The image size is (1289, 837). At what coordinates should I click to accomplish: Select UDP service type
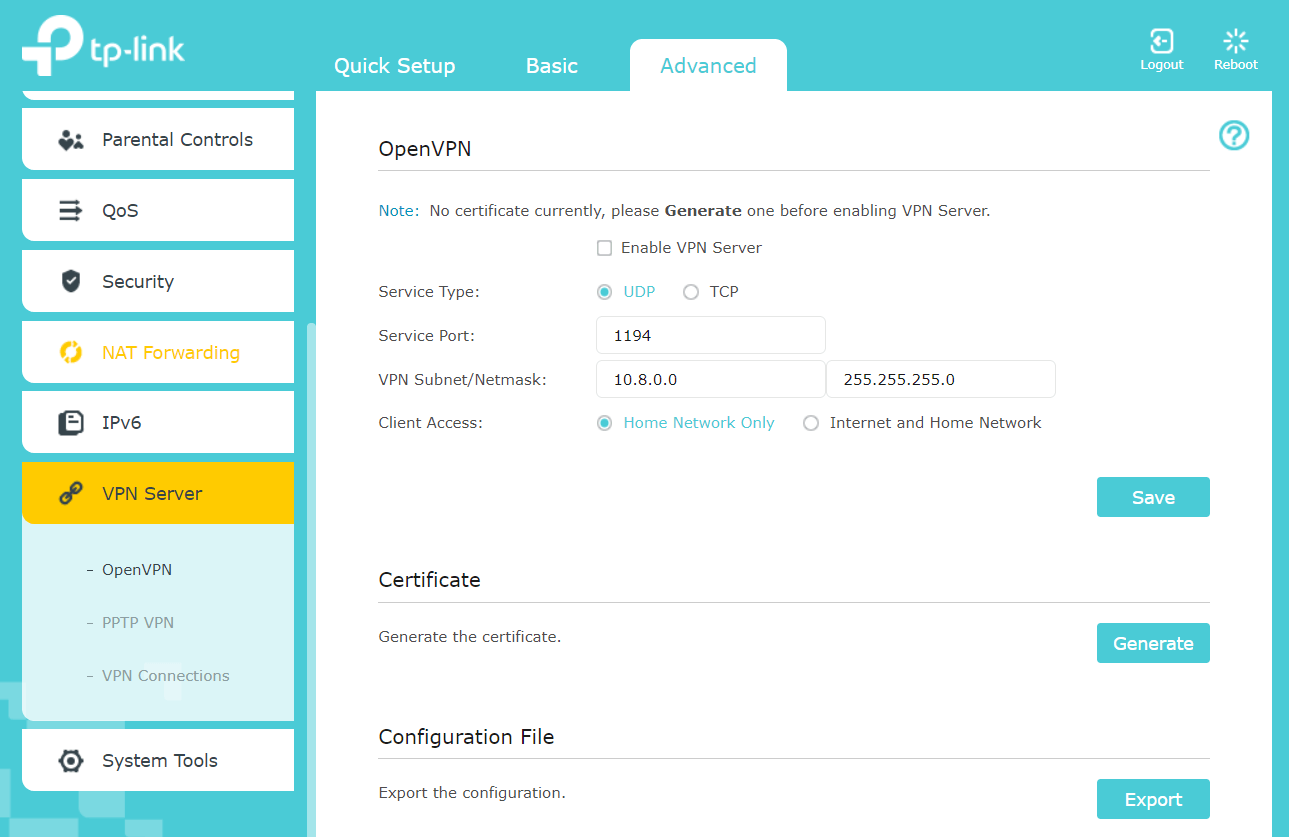coord(604,292)
